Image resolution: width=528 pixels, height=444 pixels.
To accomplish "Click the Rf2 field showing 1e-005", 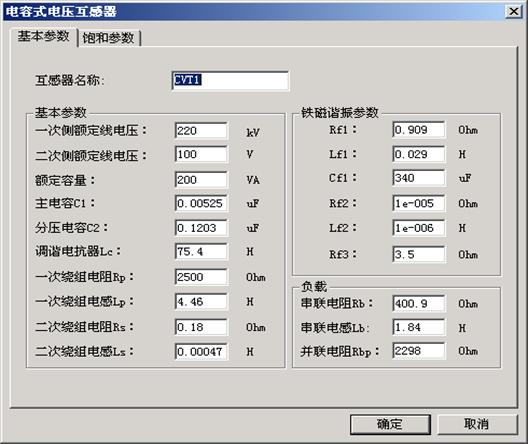I will click(x=419, y=204).
